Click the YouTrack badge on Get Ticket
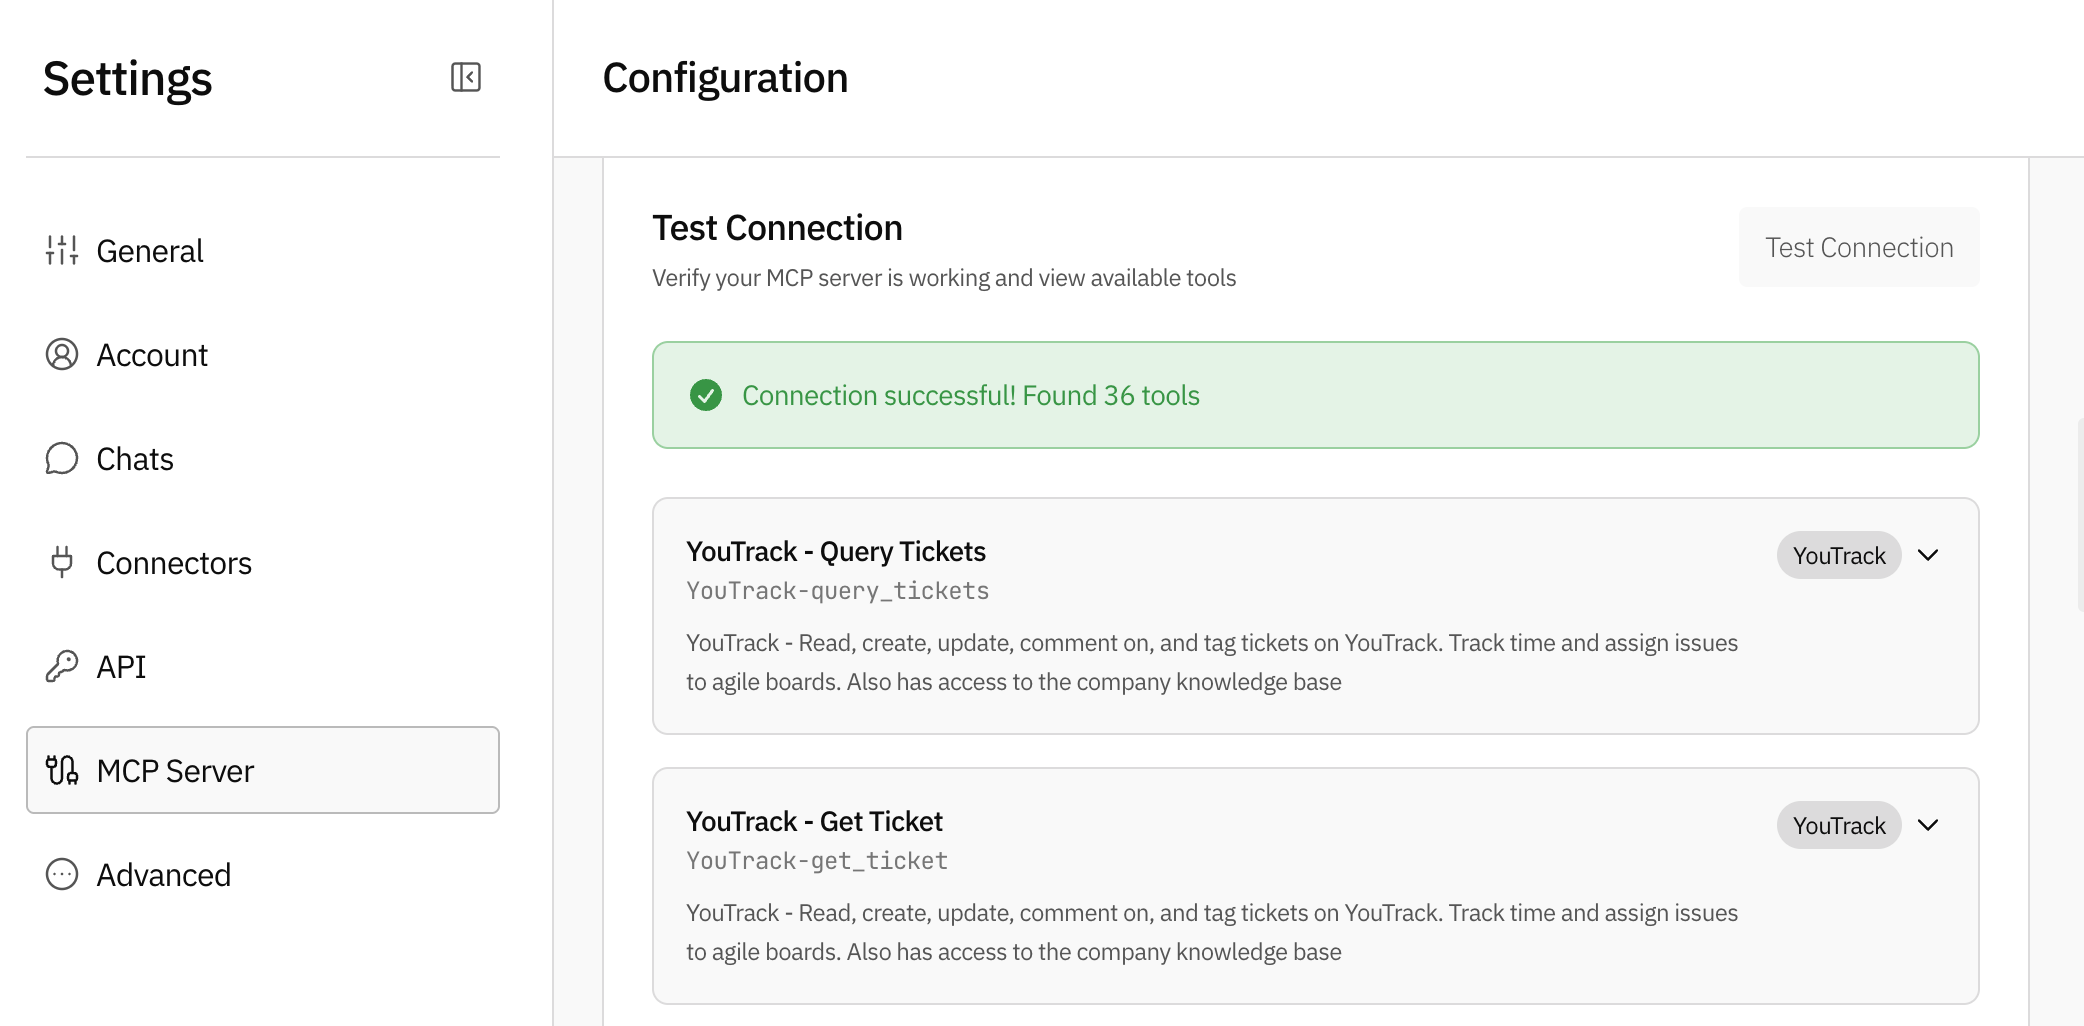Image resolution: width=2084 pixels, height=1026 pixels. pos(1839,825)
